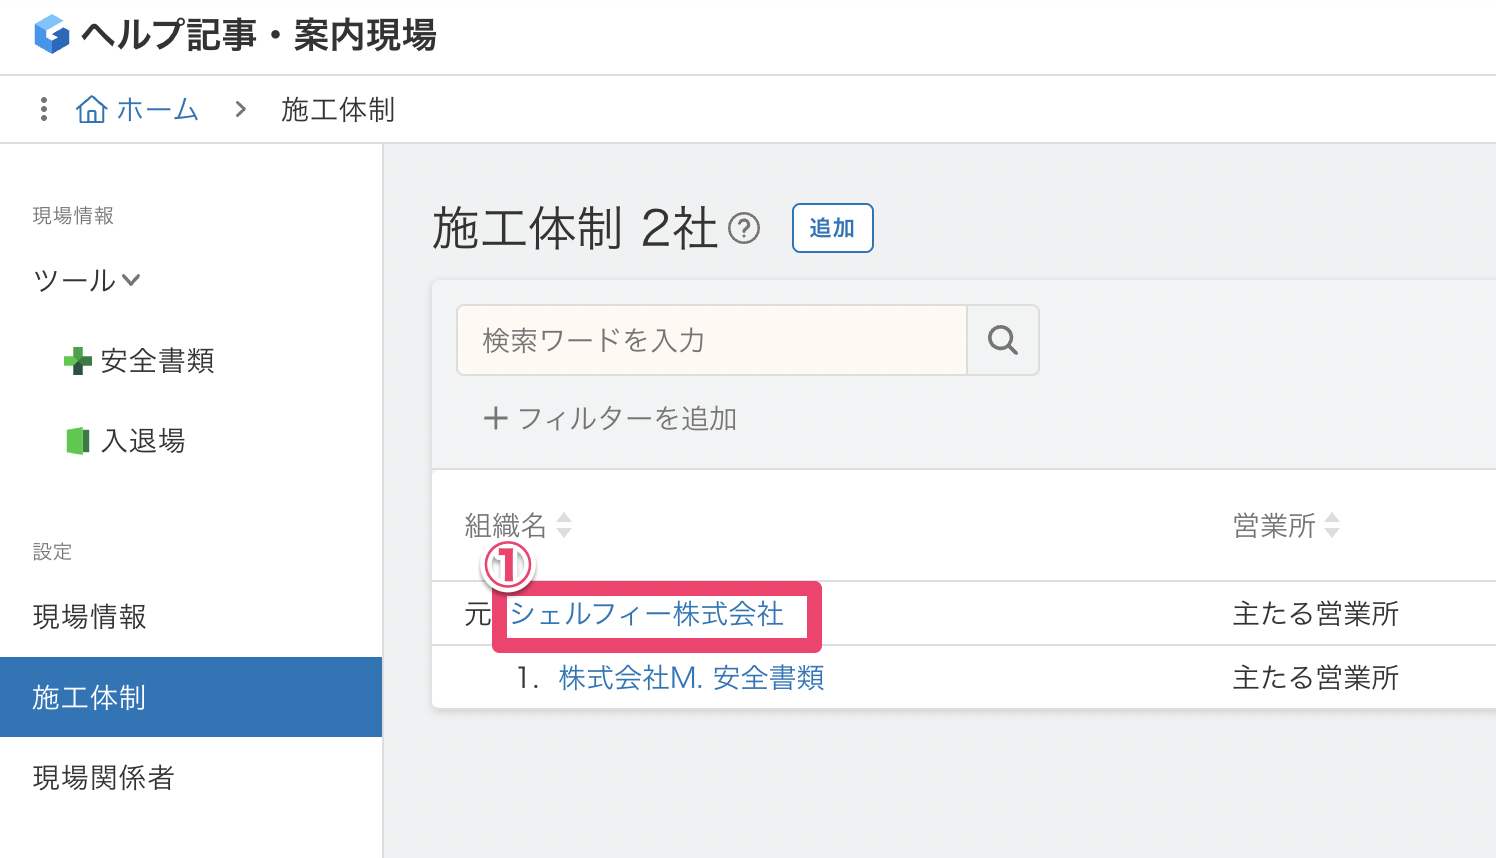Image resolution: width=1496 pixels, height=858 pixels.
Task: Click the plus icon beside フィルターを追加
Action: pyautogui.click(x=497, y=418)
